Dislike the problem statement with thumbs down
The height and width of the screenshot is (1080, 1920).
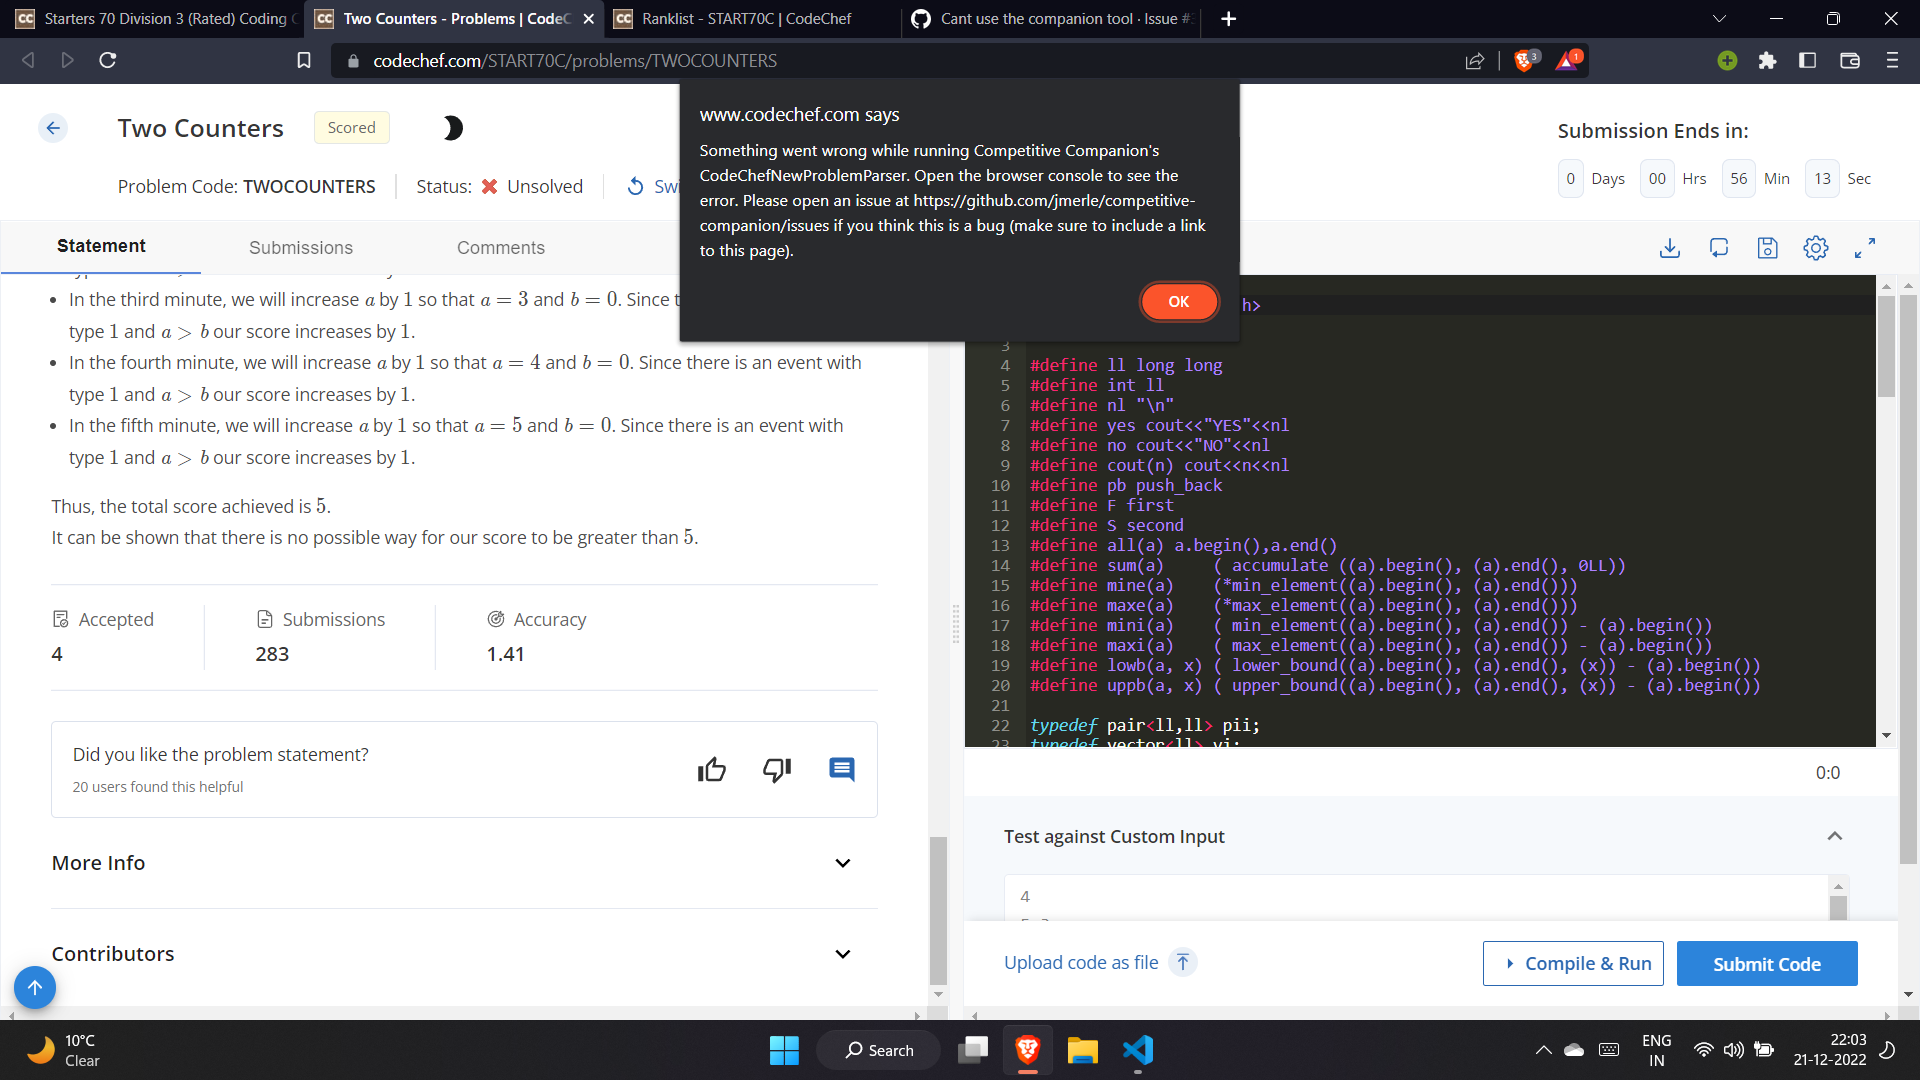tap(777, 770)
